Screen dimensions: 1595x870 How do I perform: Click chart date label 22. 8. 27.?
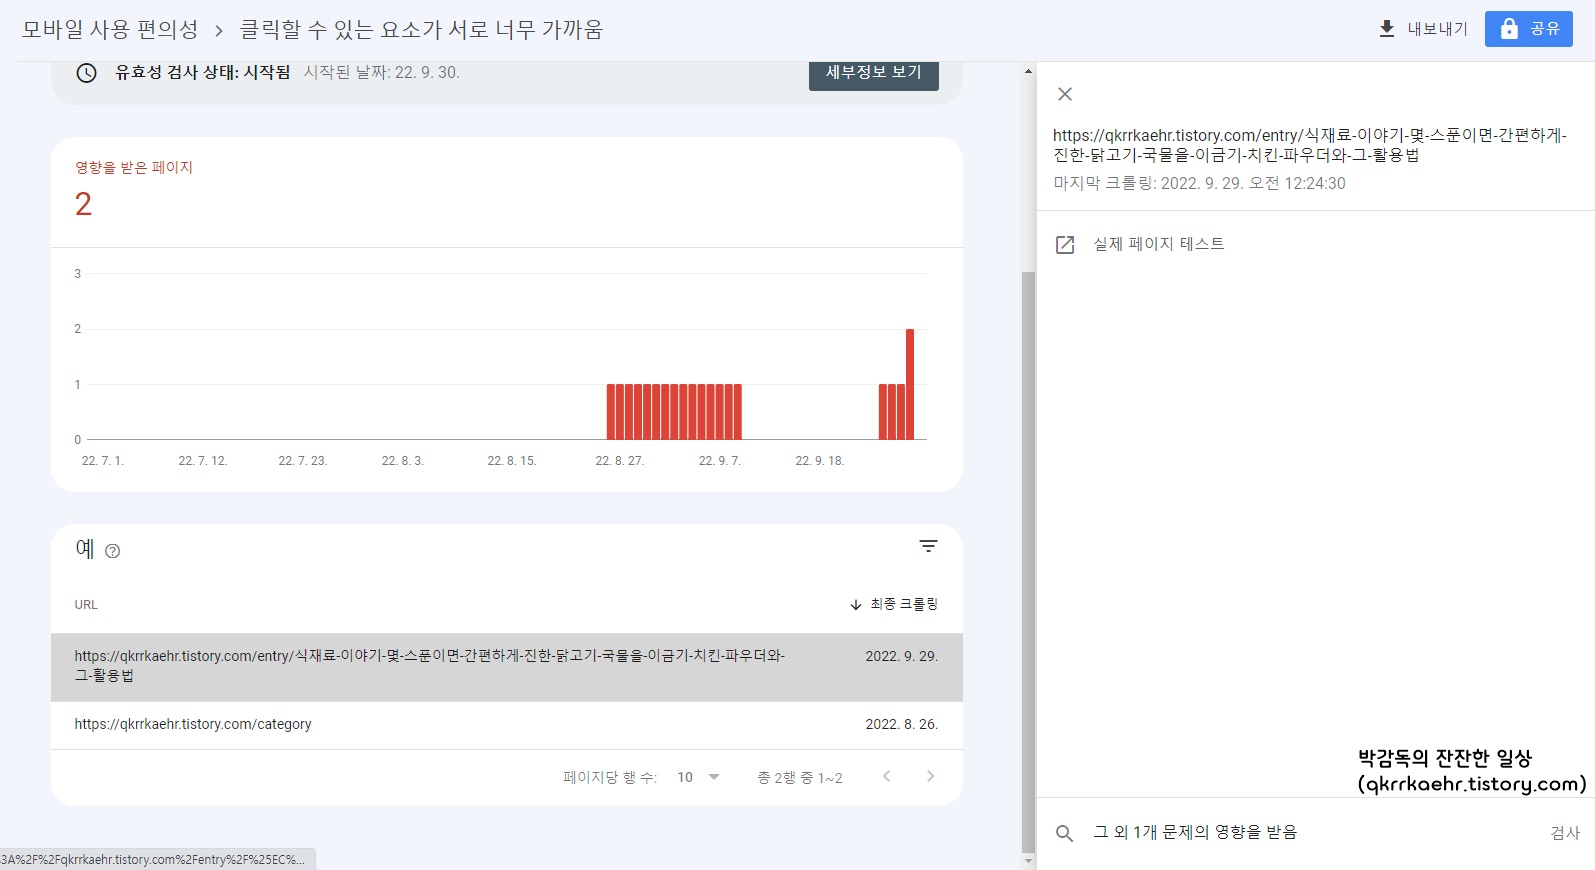pyautogui.click(x=620, y=461)
